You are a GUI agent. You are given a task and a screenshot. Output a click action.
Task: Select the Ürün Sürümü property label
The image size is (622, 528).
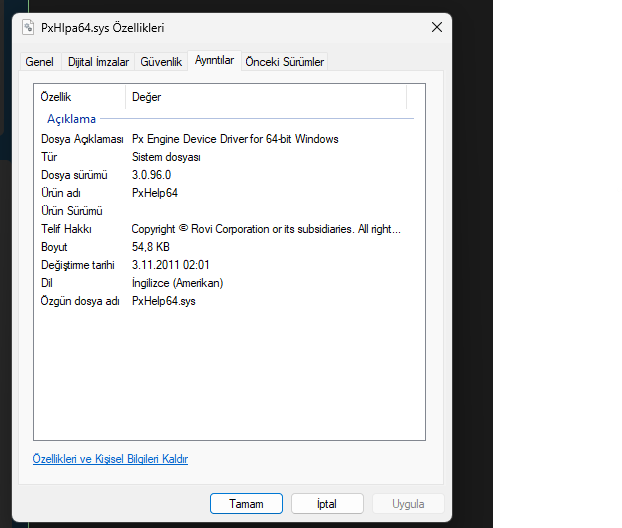pos(72,211)
